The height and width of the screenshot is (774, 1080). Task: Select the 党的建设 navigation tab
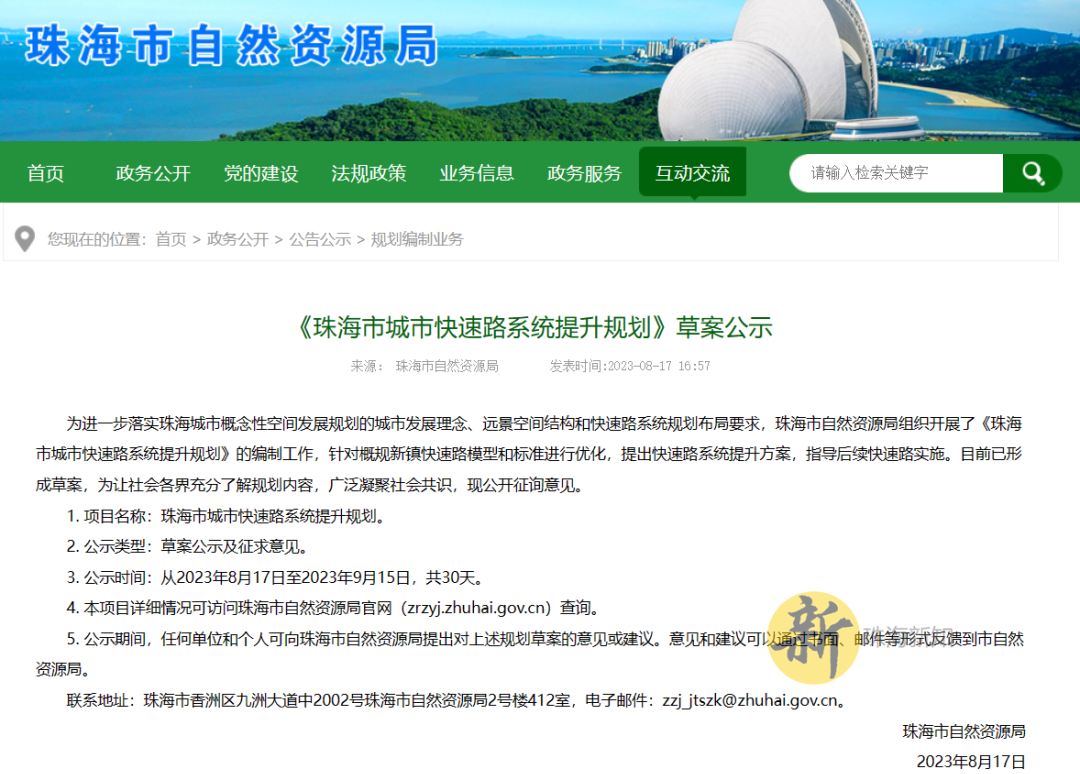260,173
